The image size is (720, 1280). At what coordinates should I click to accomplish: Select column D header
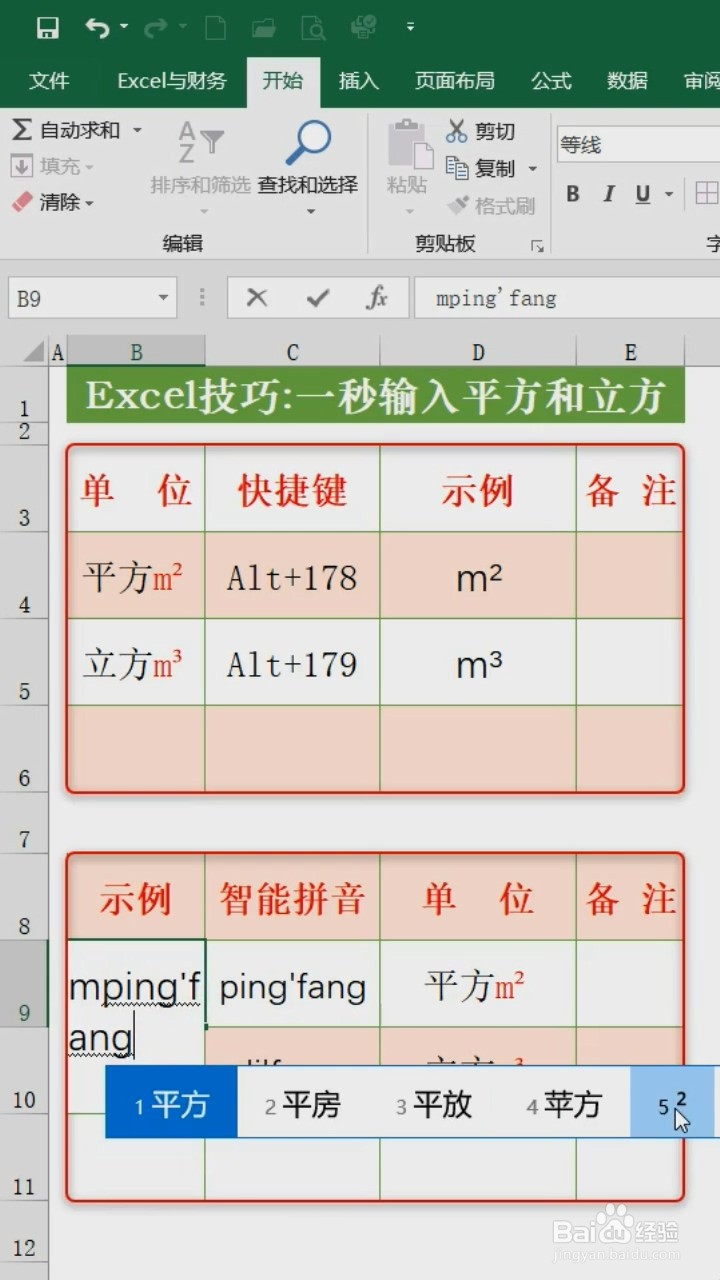(x=478, y=351)
